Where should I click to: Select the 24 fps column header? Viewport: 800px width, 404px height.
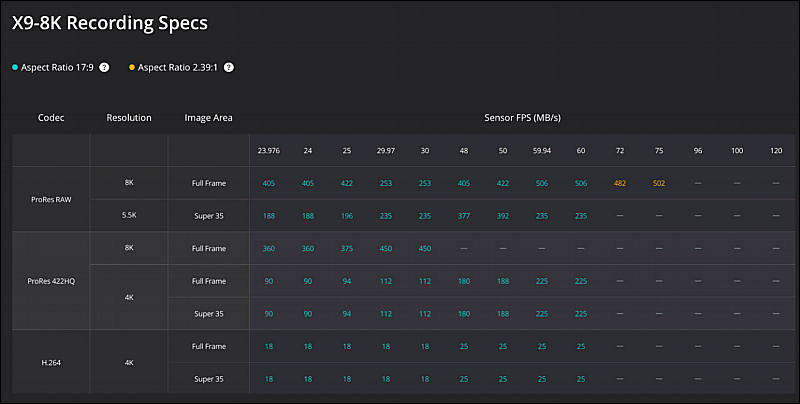(x=308, y=151)
